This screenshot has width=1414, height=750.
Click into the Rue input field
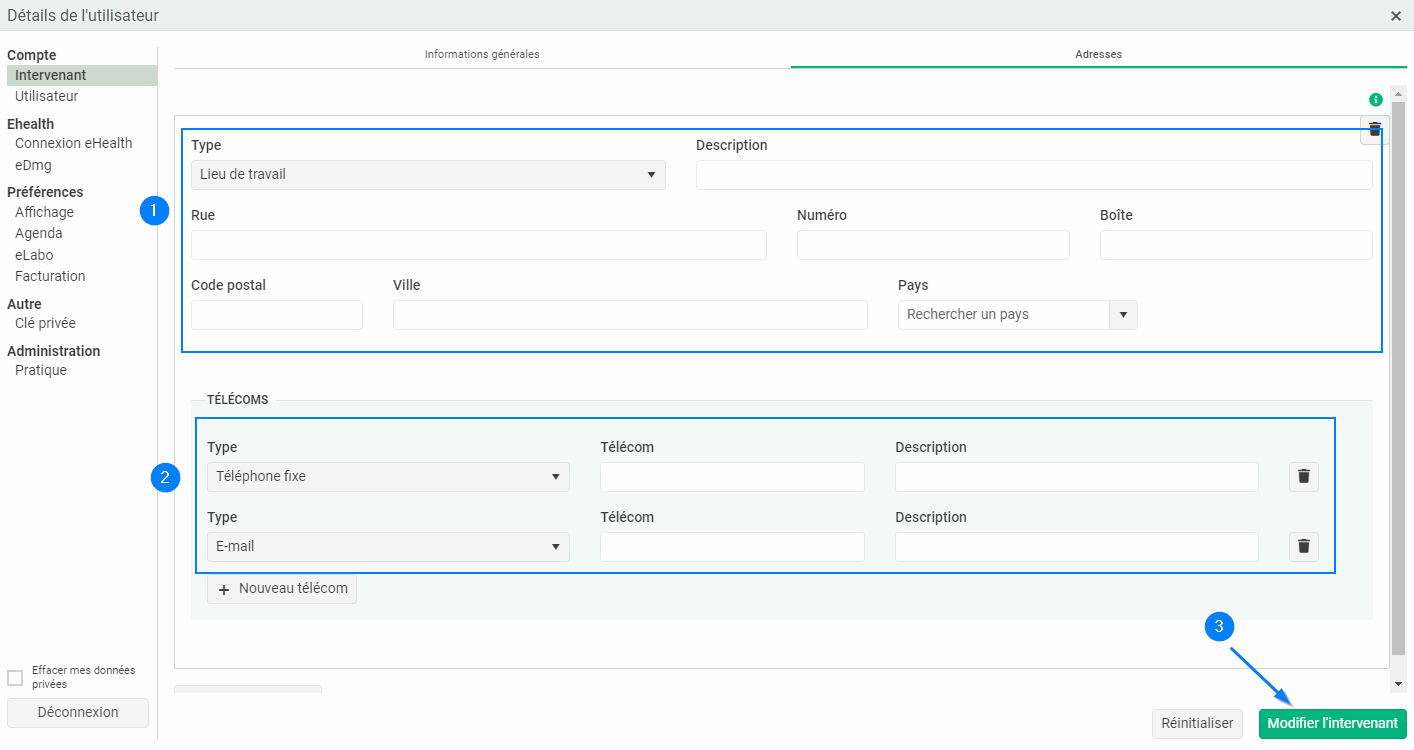(478, 245)
